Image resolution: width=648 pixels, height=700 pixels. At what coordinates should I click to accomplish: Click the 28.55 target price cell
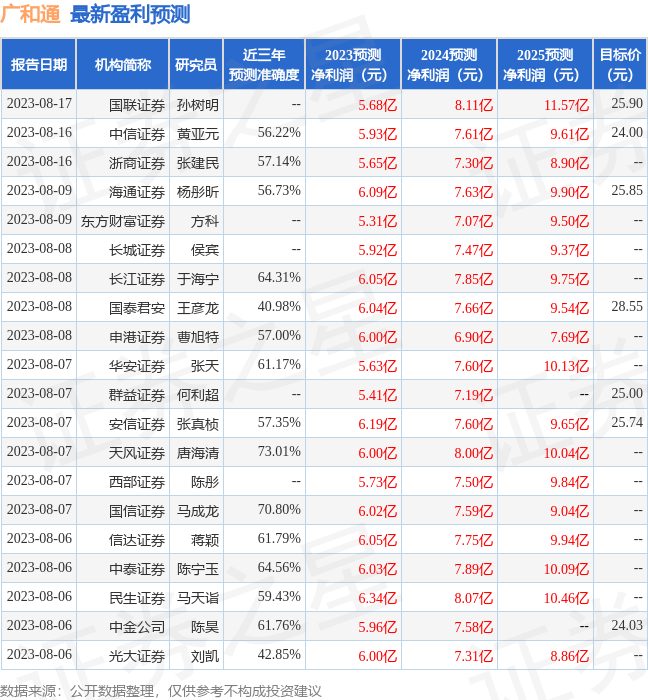tap(626, 307)
